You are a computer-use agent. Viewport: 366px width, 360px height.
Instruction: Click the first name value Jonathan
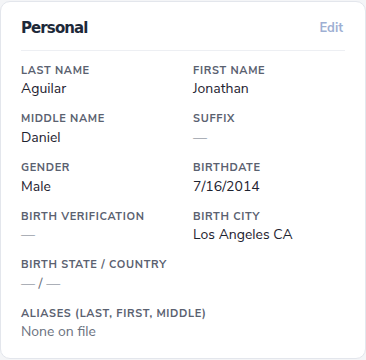pyautogui.click(x=221, y=89)
